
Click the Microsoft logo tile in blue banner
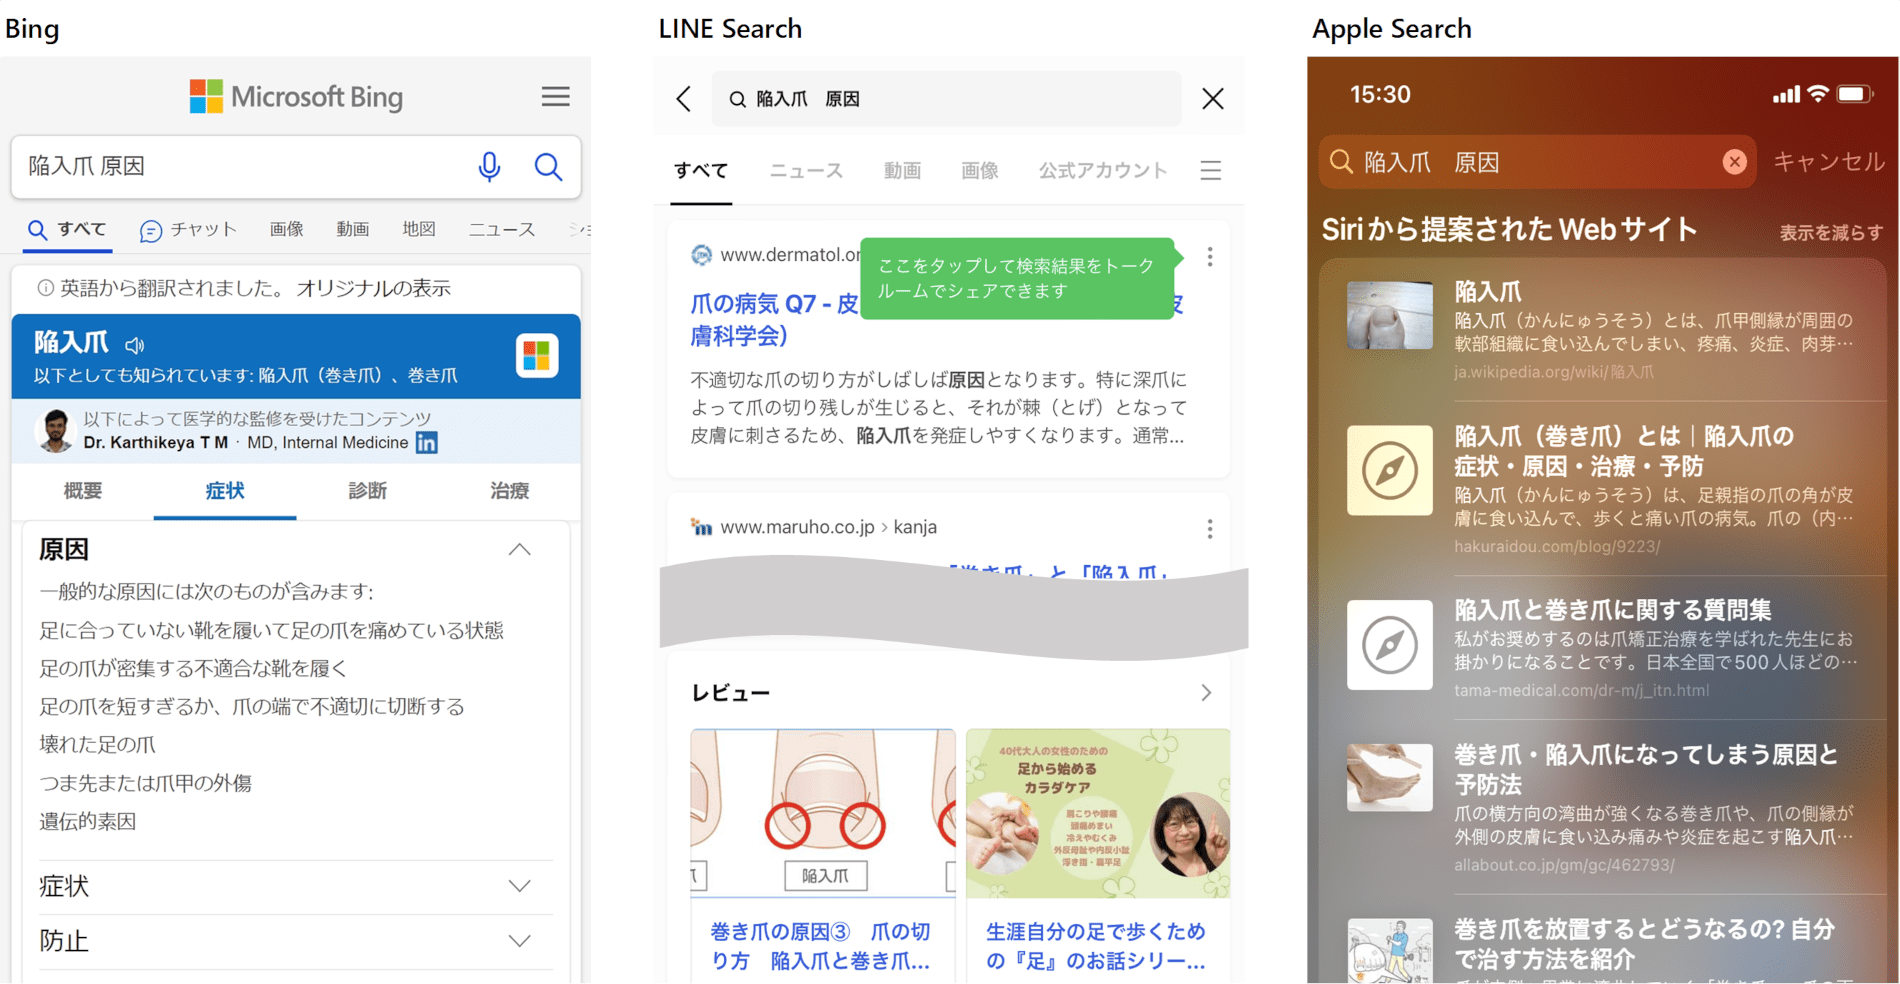(537, 355)
